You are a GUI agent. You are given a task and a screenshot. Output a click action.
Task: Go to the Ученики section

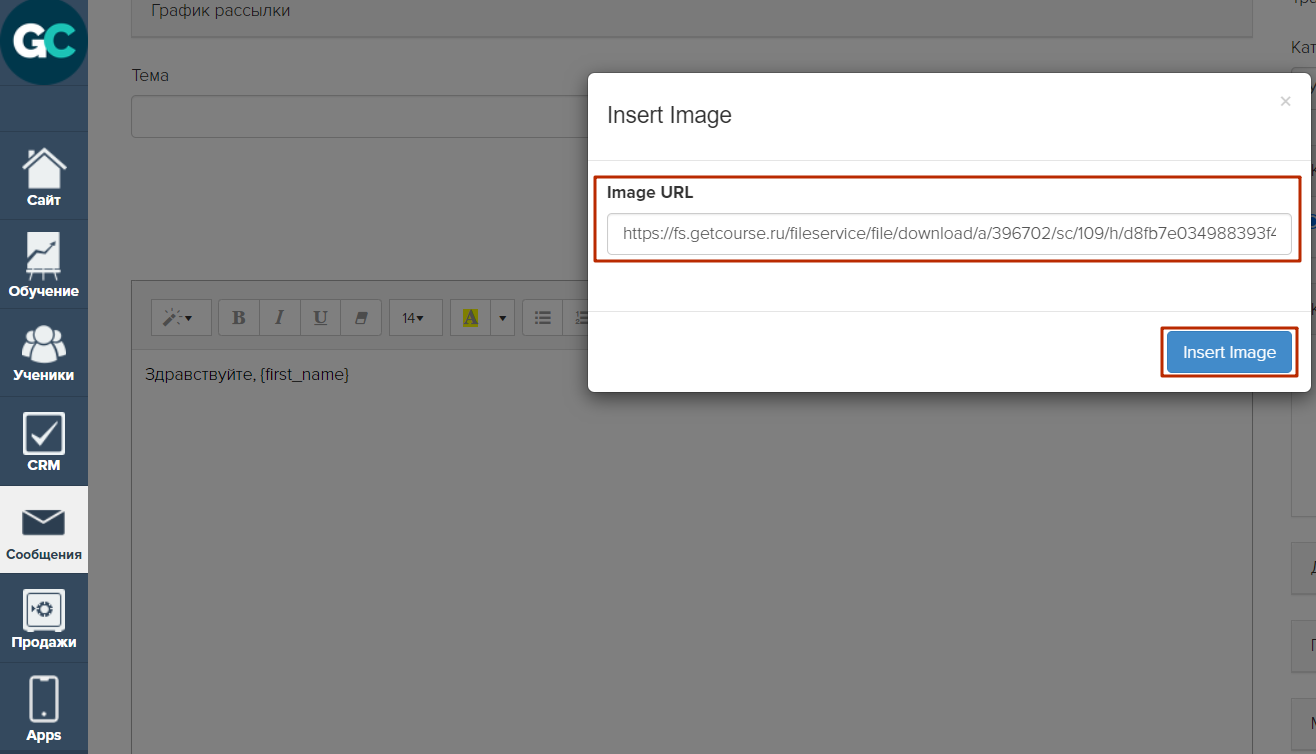pyautogui.click(x=44, y=353)
